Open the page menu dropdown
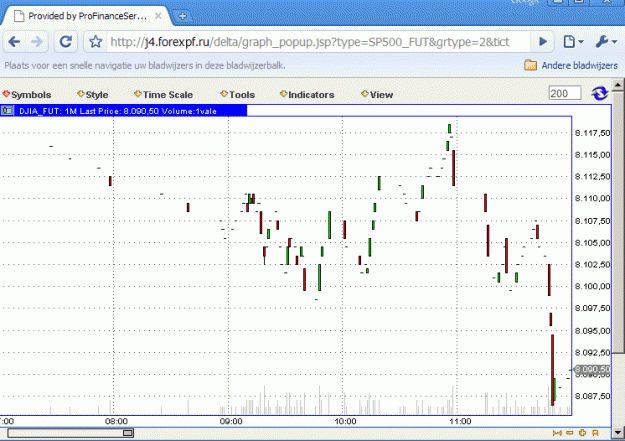 pyautogui.click(x=574, y=41)
